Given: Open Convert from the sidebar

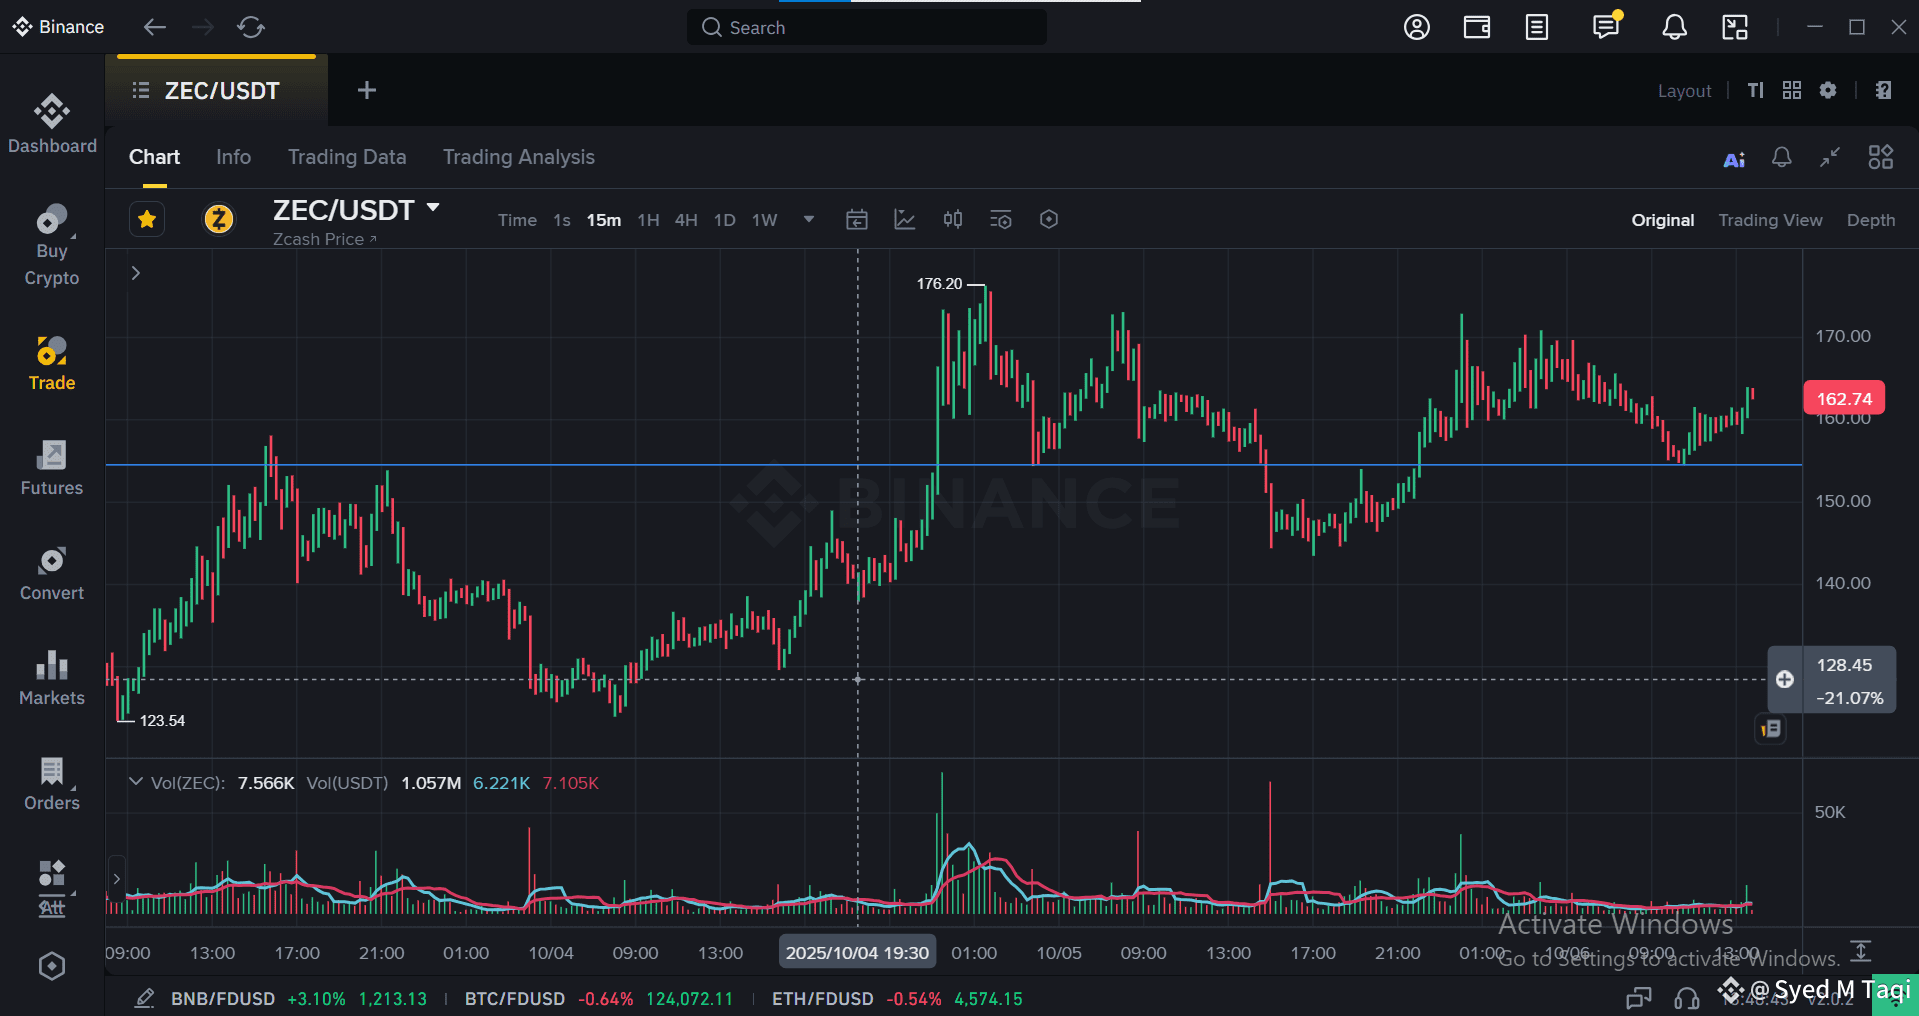Looking at the screenshot, I should [52, 573].
